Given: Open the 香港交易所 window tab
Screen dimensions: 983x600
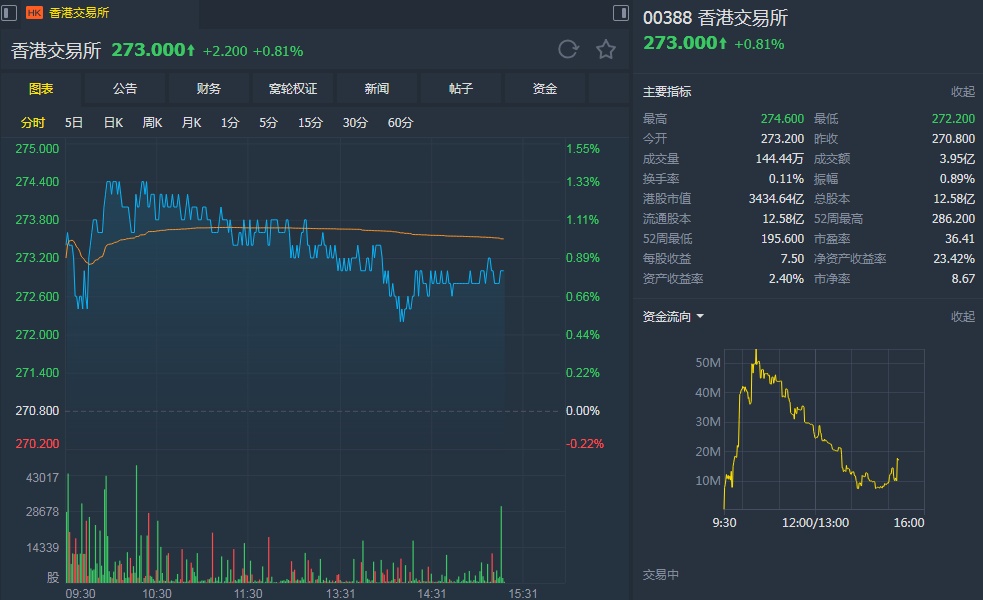Looking at the screenshot, I should [x=79, y=13].
